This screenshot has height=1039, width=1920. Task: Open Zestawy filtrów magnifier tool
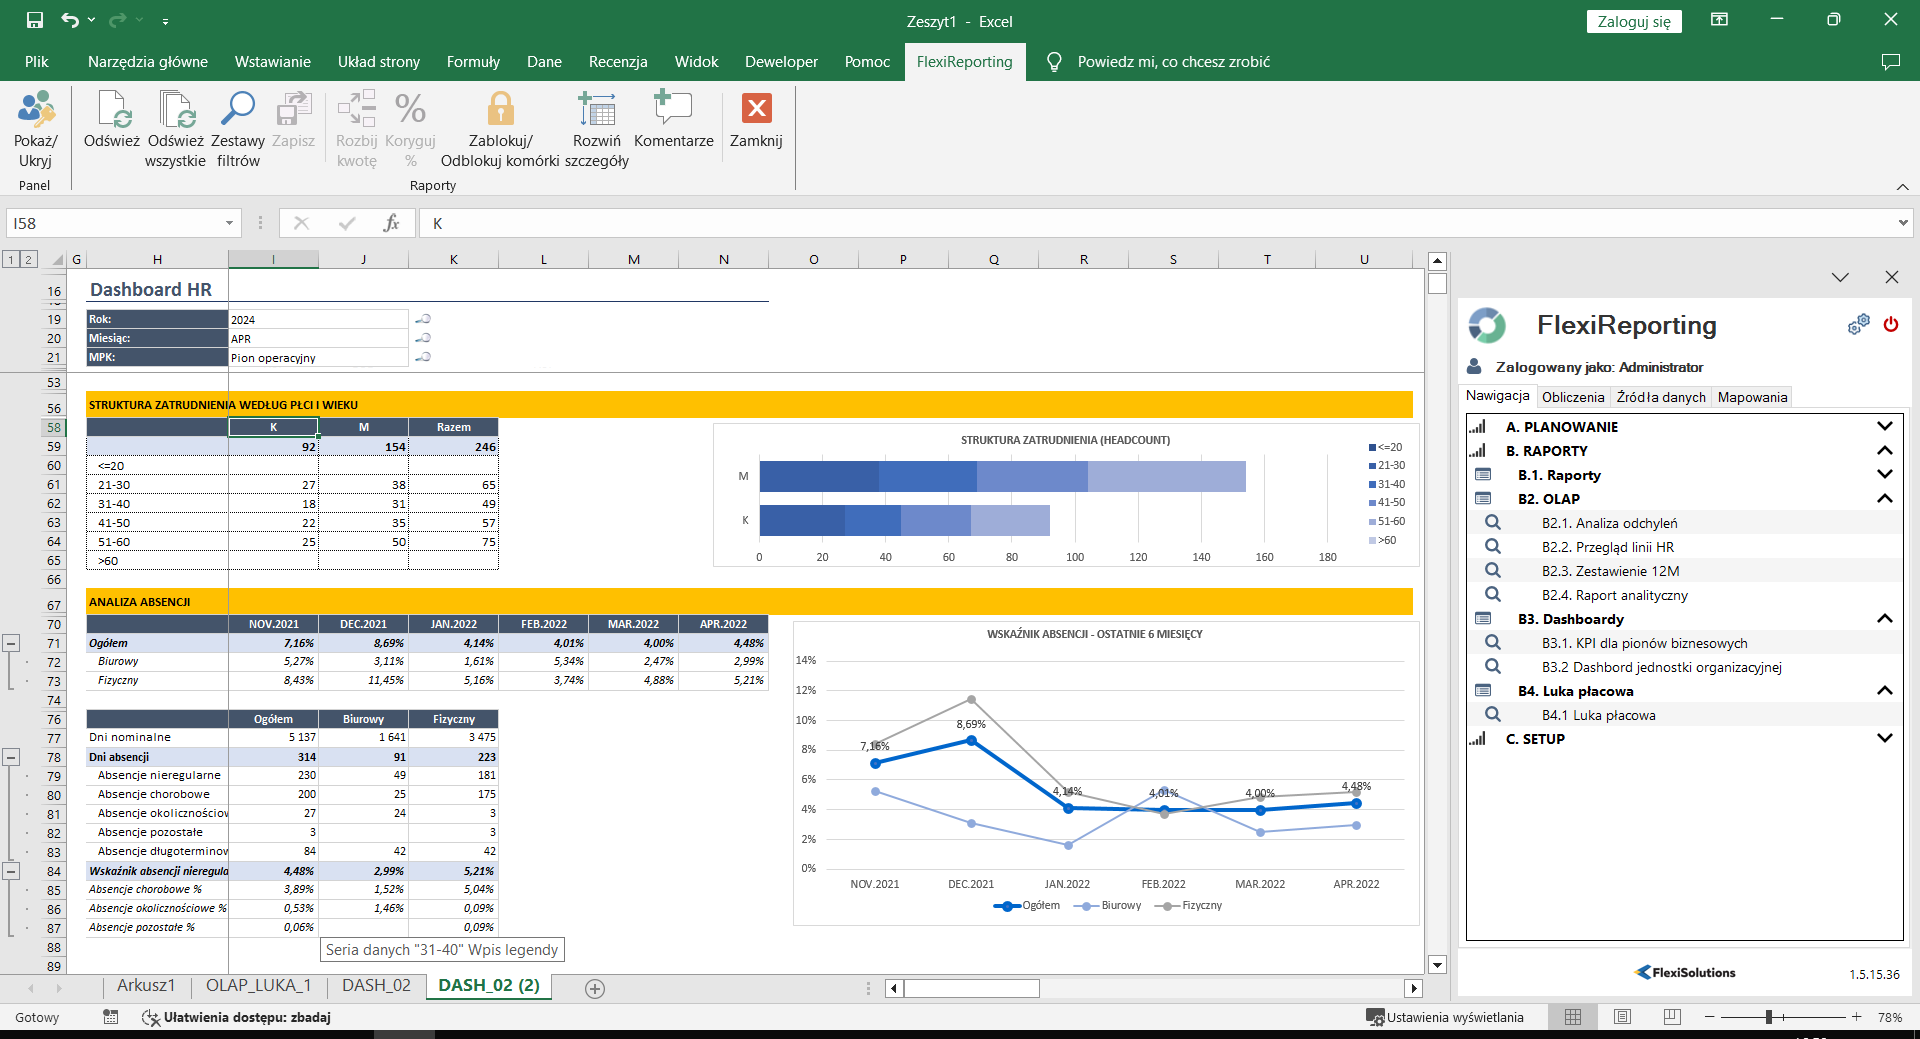tap(238, 110)
